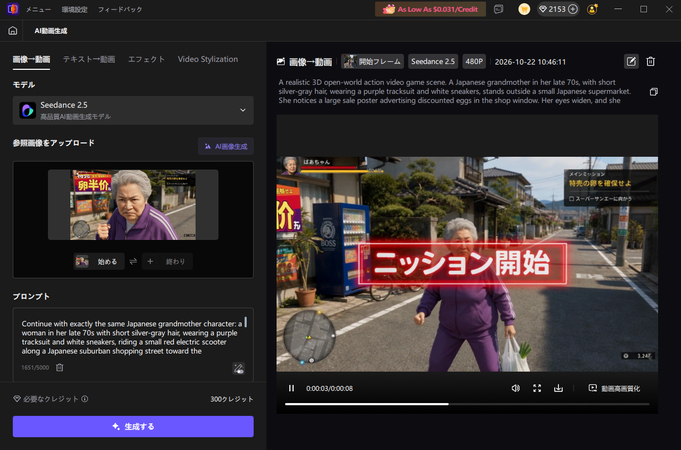Download the generated video
Image resolution: width=681 pixels, height=450 pixels.
click(558, 388)
